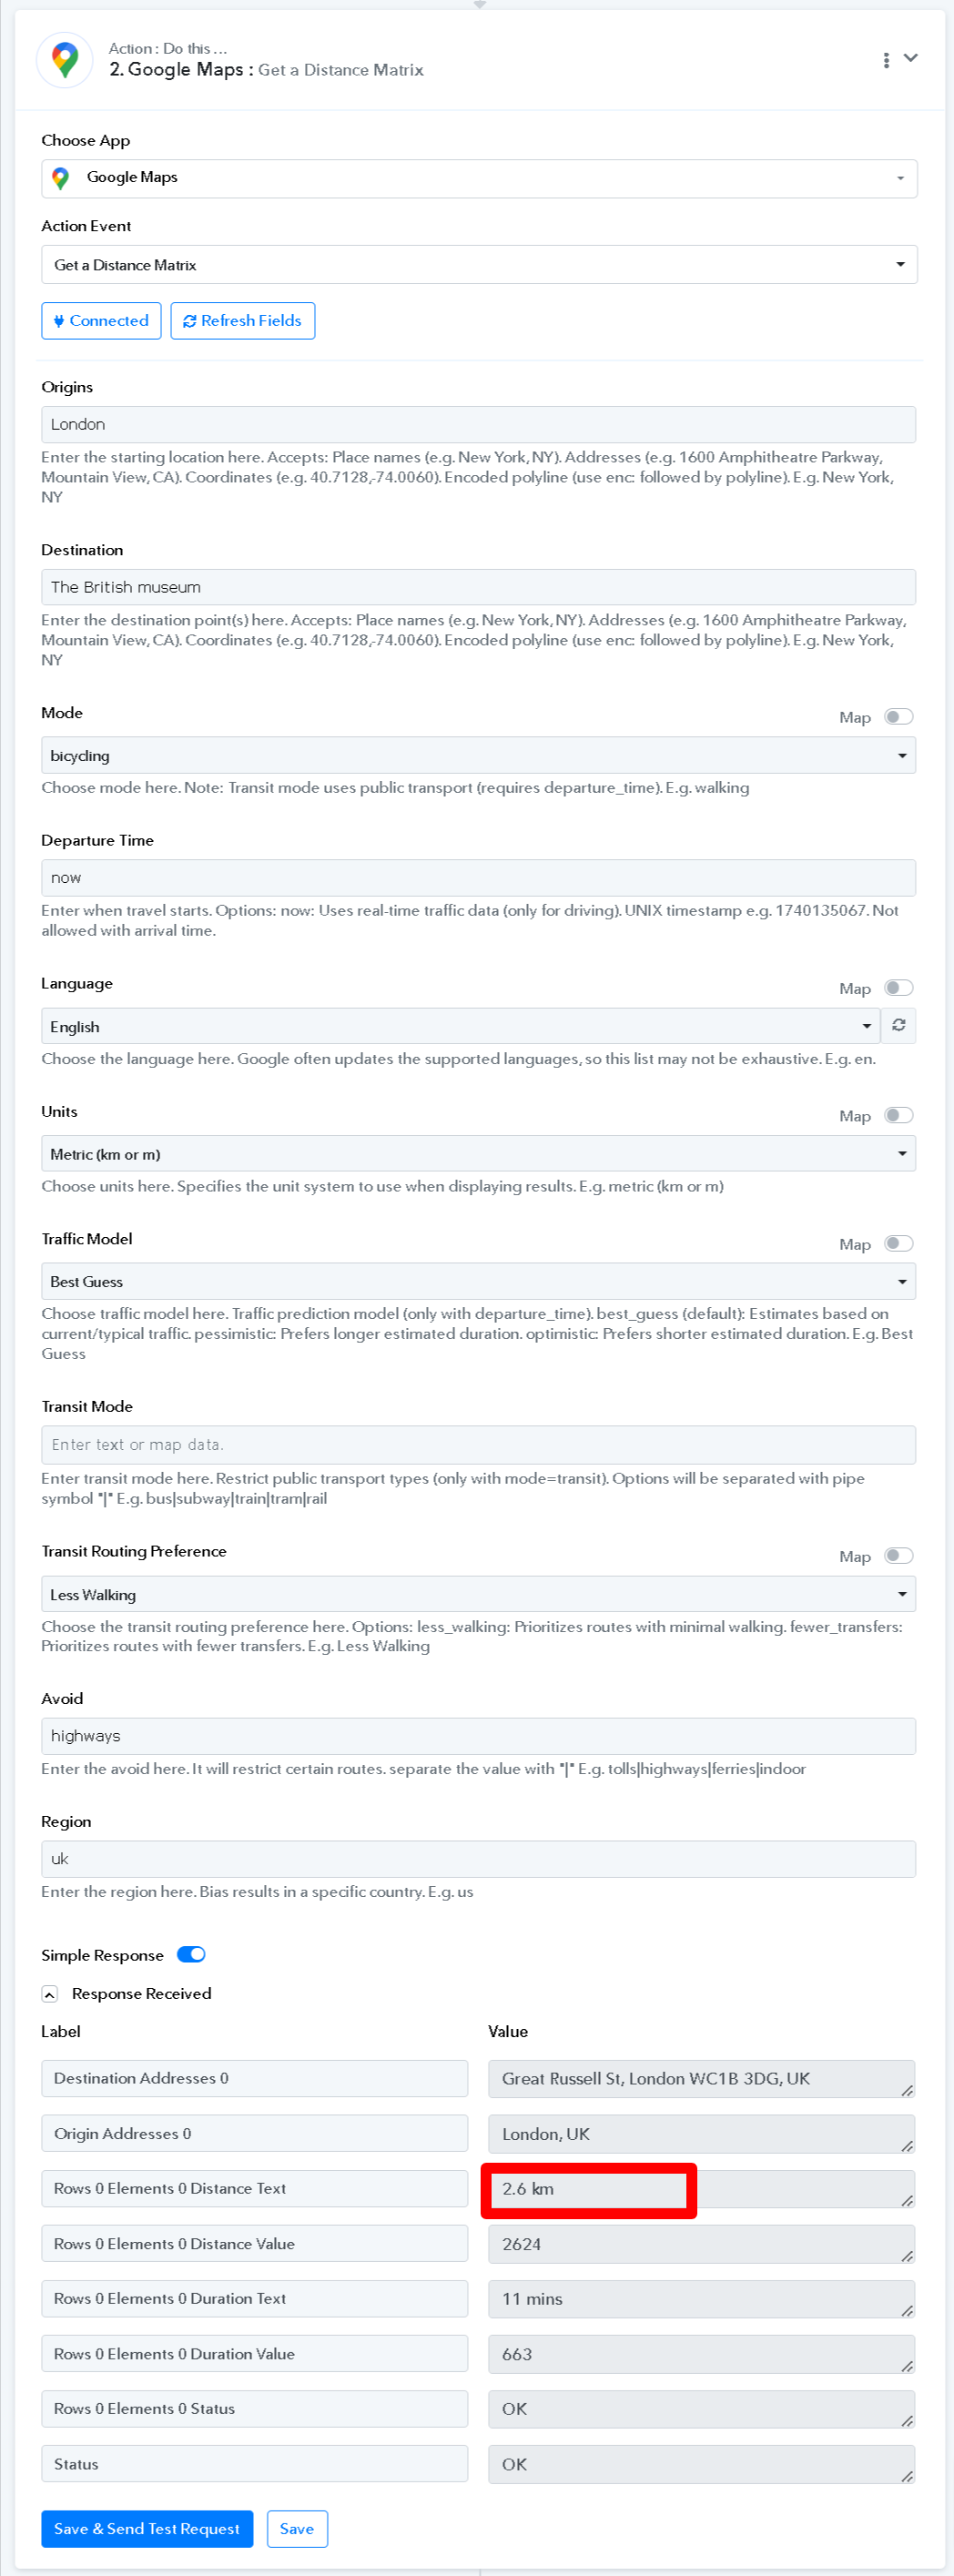Enable the Map switch for Traffic Model
Viewport: 954px width, 2576px height.
pyautogui.click(x=898, y=1244)
